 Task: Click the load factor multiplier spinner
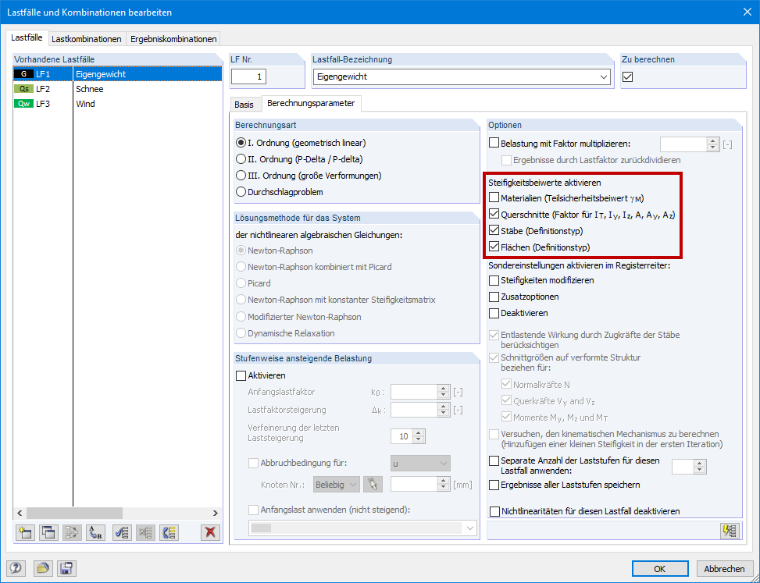click(x=712, y=144)
